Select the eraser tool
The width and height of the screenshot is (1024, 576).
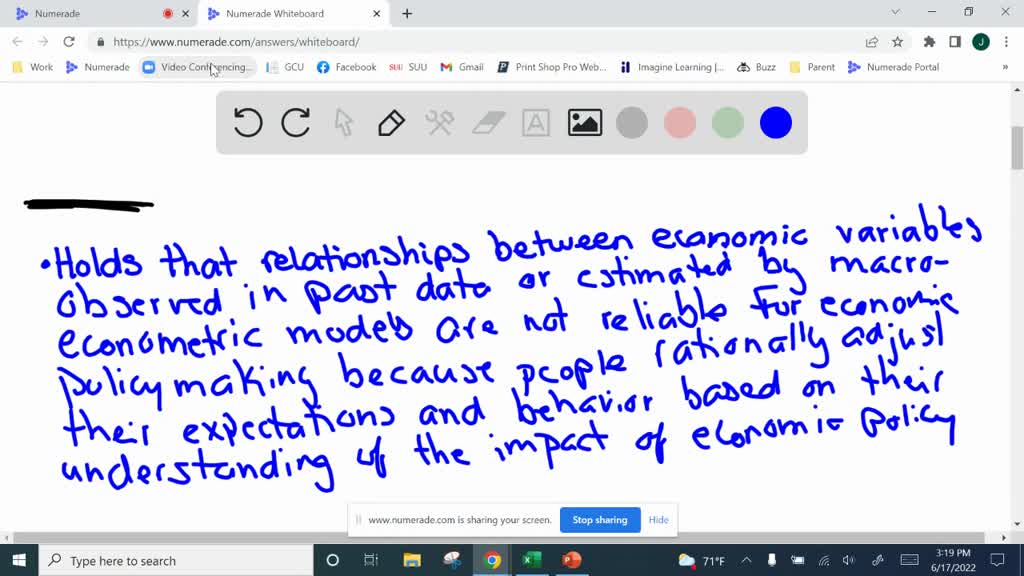[488, 123]
